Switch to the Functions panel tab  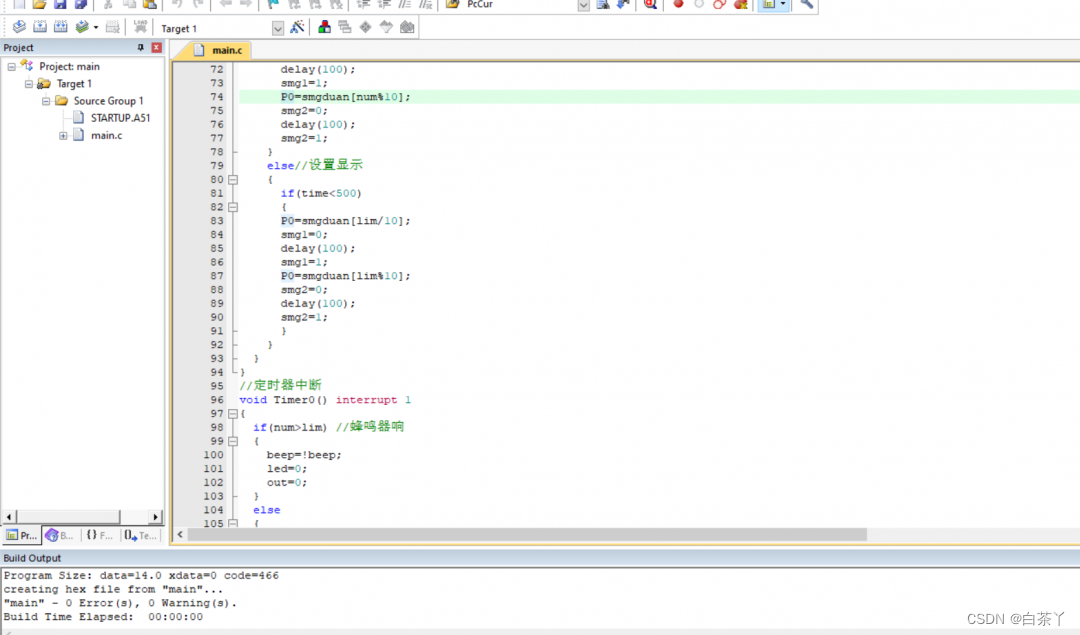coord(99,536)
